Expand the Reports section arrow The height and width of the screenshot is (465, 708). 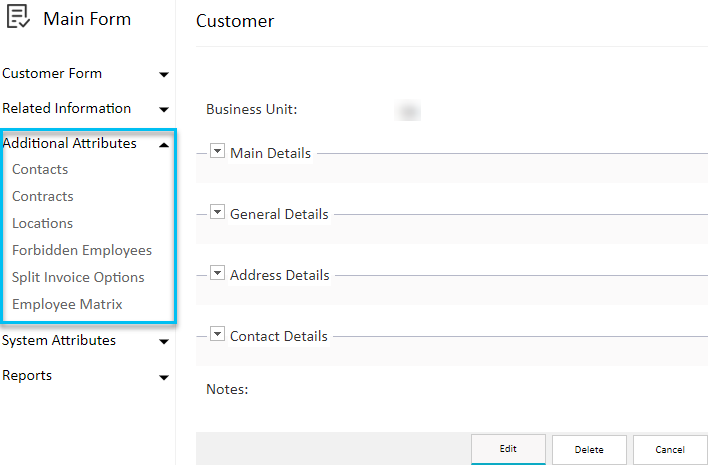pos(164,377)
